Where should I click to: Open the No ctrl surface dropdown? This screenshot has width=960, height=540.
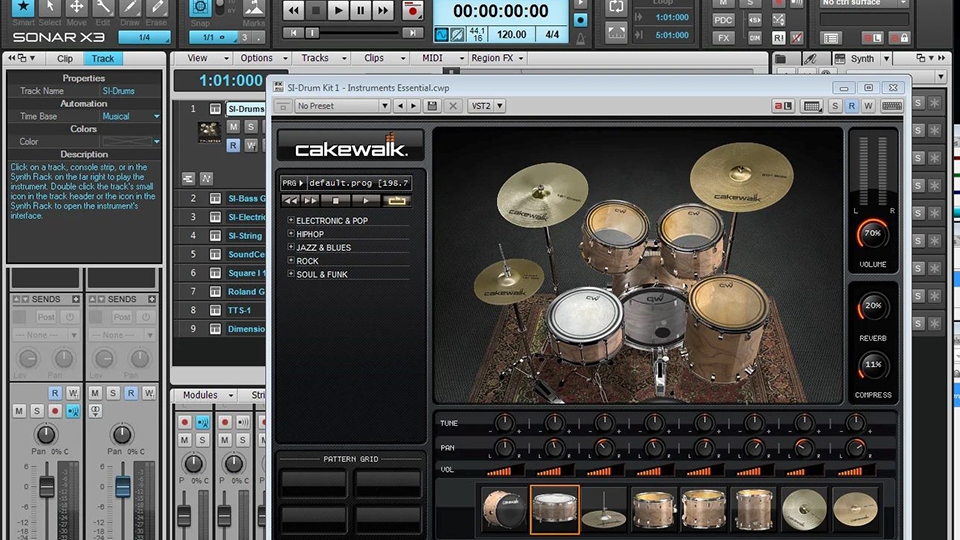click(864, 3)
